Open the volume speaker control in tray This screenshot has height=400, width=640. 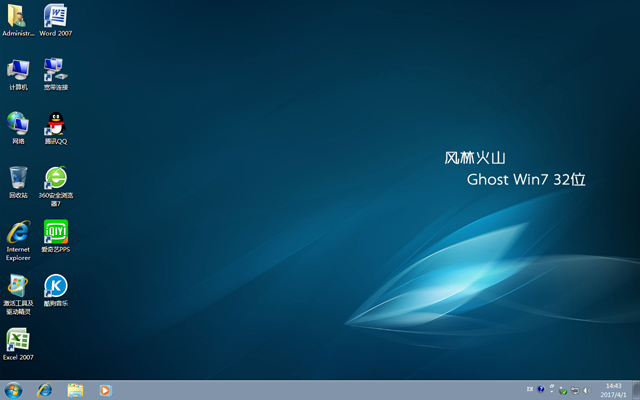[x=586, y=390]
